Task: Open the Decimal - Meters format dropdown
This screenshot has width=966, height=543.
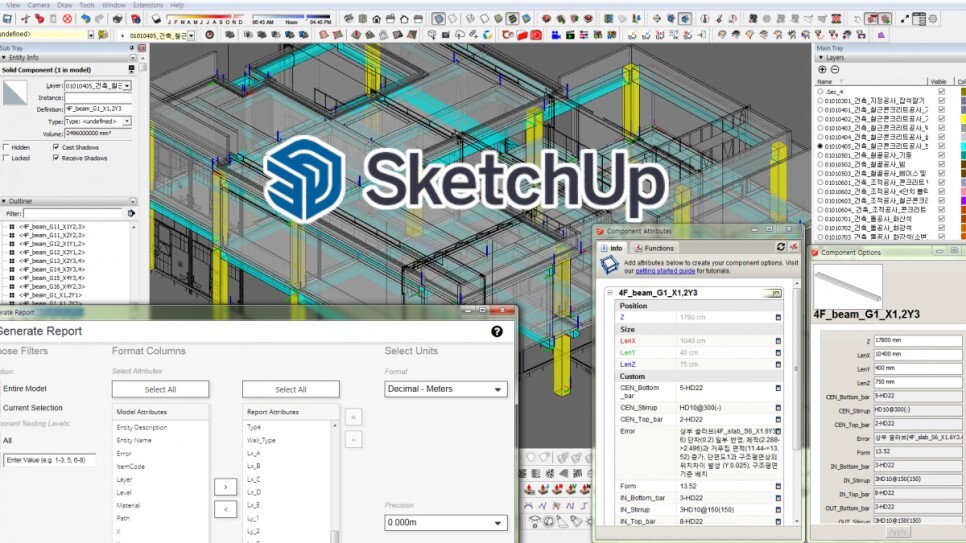Action: pyautogui.click(x=446, y=389)
